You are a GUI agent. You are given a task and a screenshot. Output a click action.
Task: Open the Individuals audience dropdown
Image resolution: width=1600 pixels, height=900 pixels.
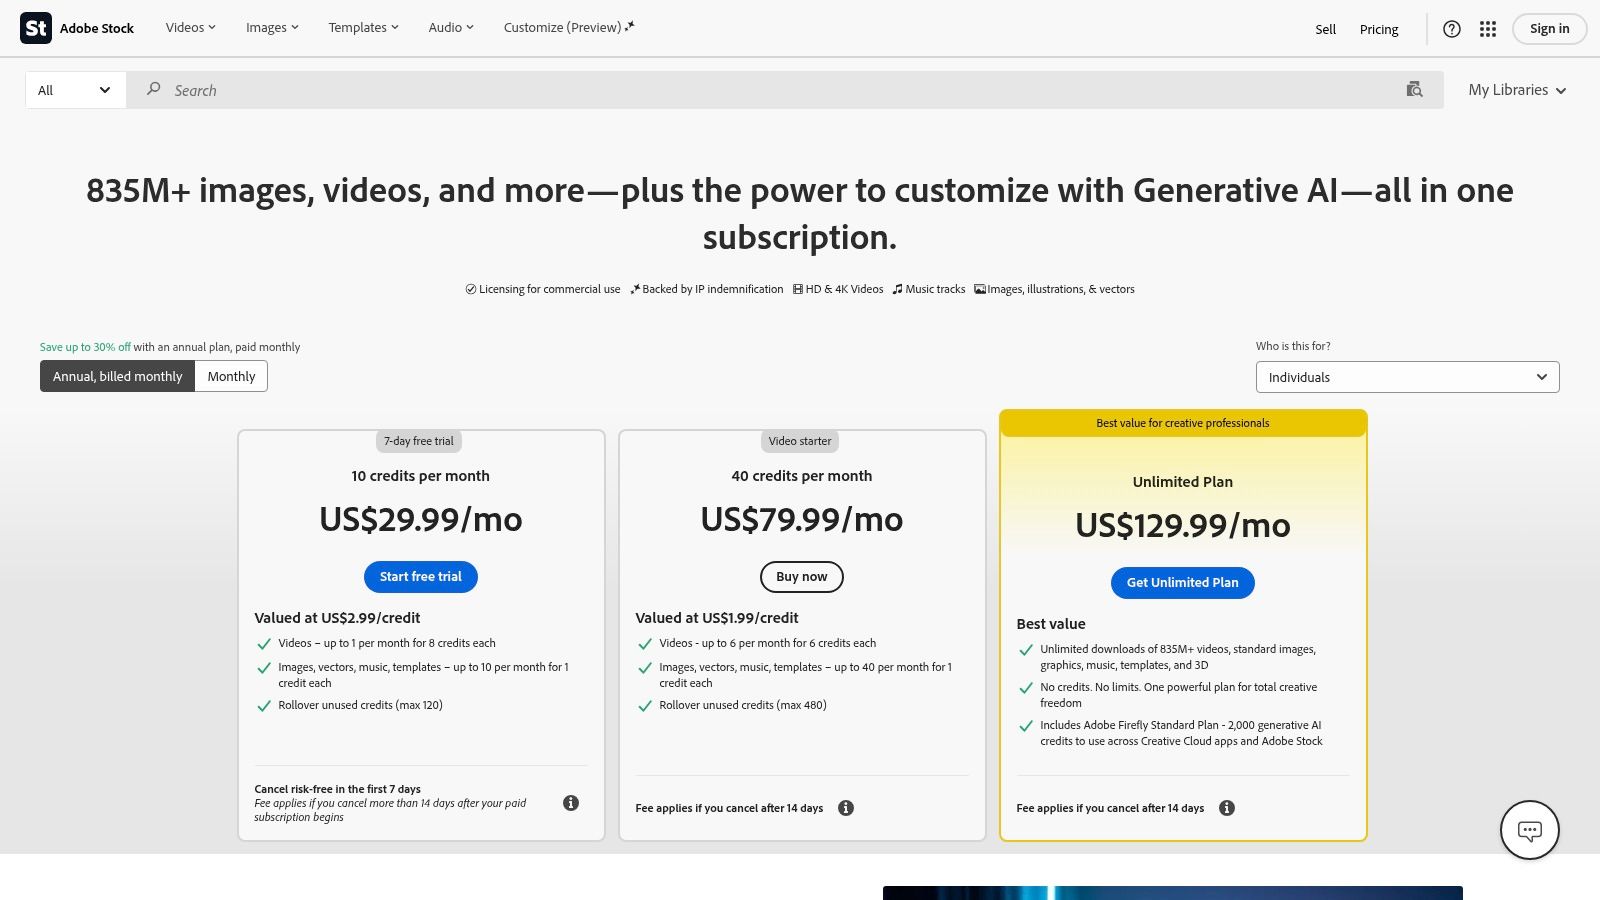1408,377
